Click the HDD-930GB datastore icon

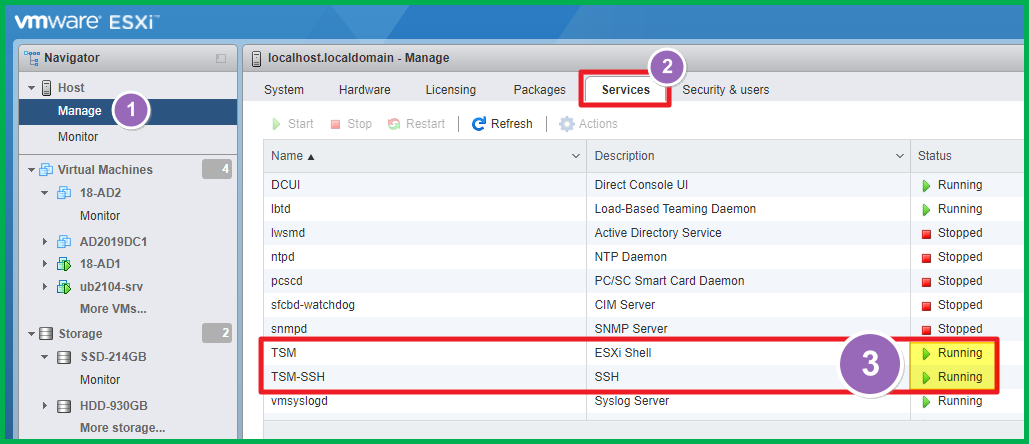[x=64, y=406]
